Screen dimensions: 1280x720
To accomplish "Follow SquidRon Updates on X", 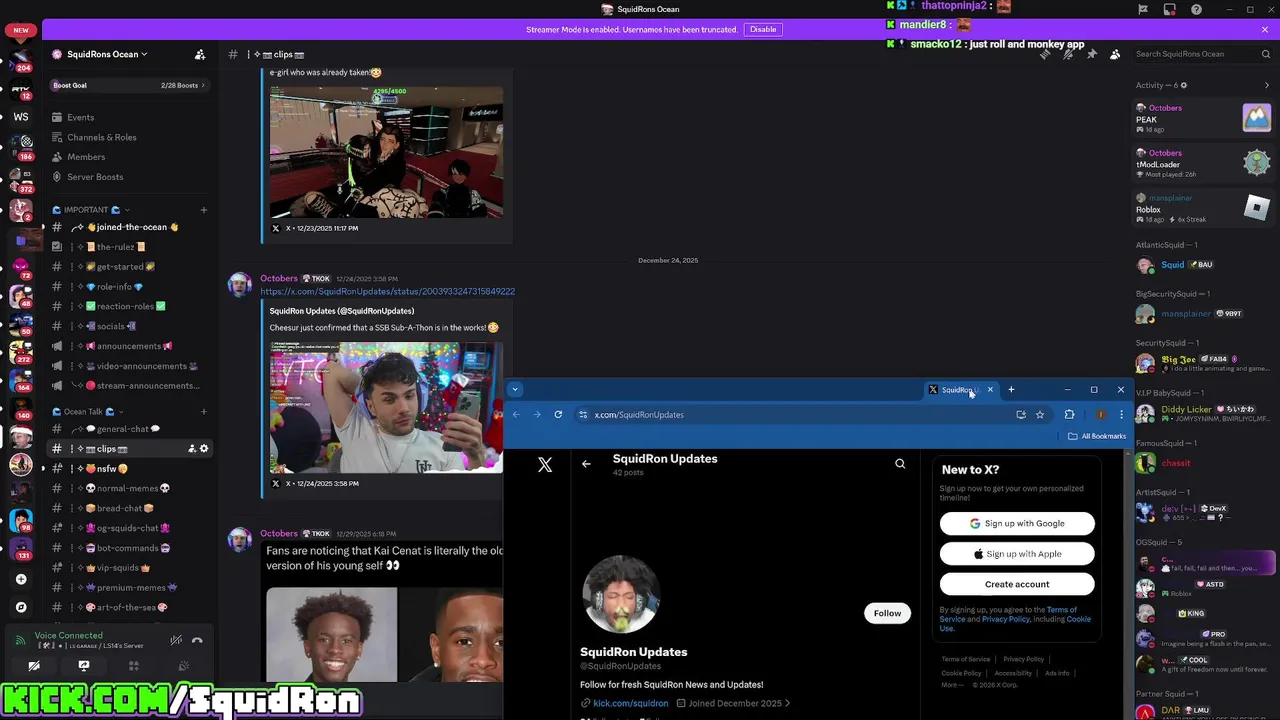I will (887, 613).
